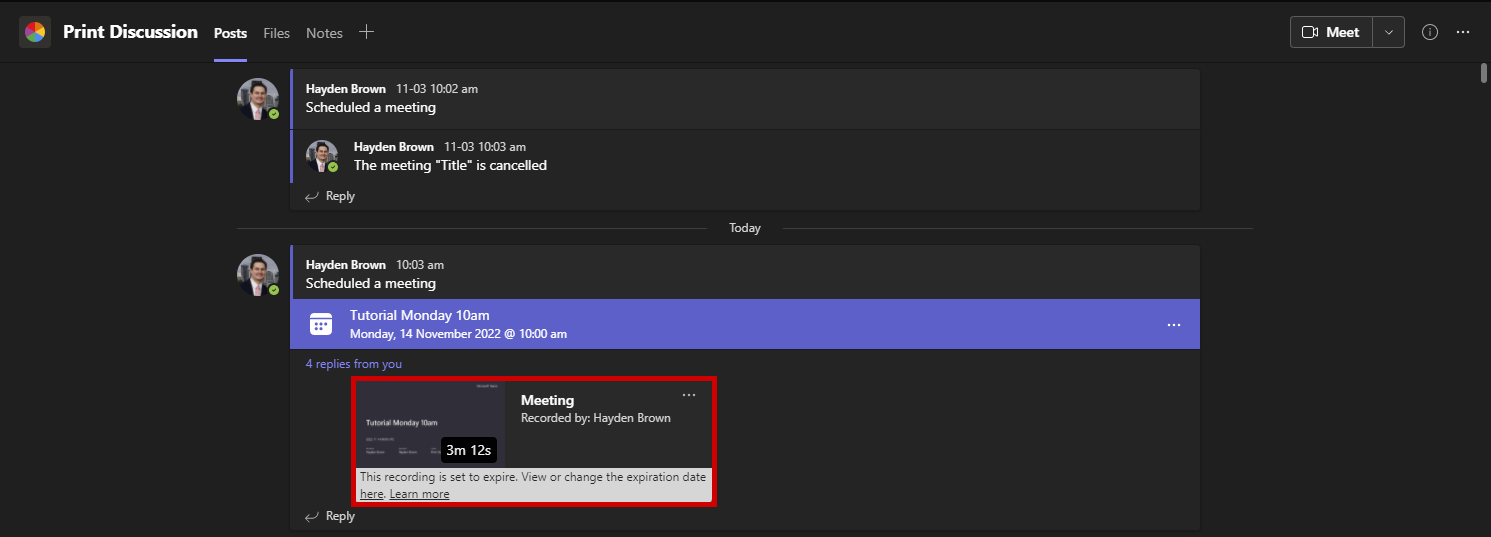The width and height of the screenshot is (1491, 537).
Task: Click Hayden Brown's avatar on cancelled meeting reply
Action: click(322, 156)
